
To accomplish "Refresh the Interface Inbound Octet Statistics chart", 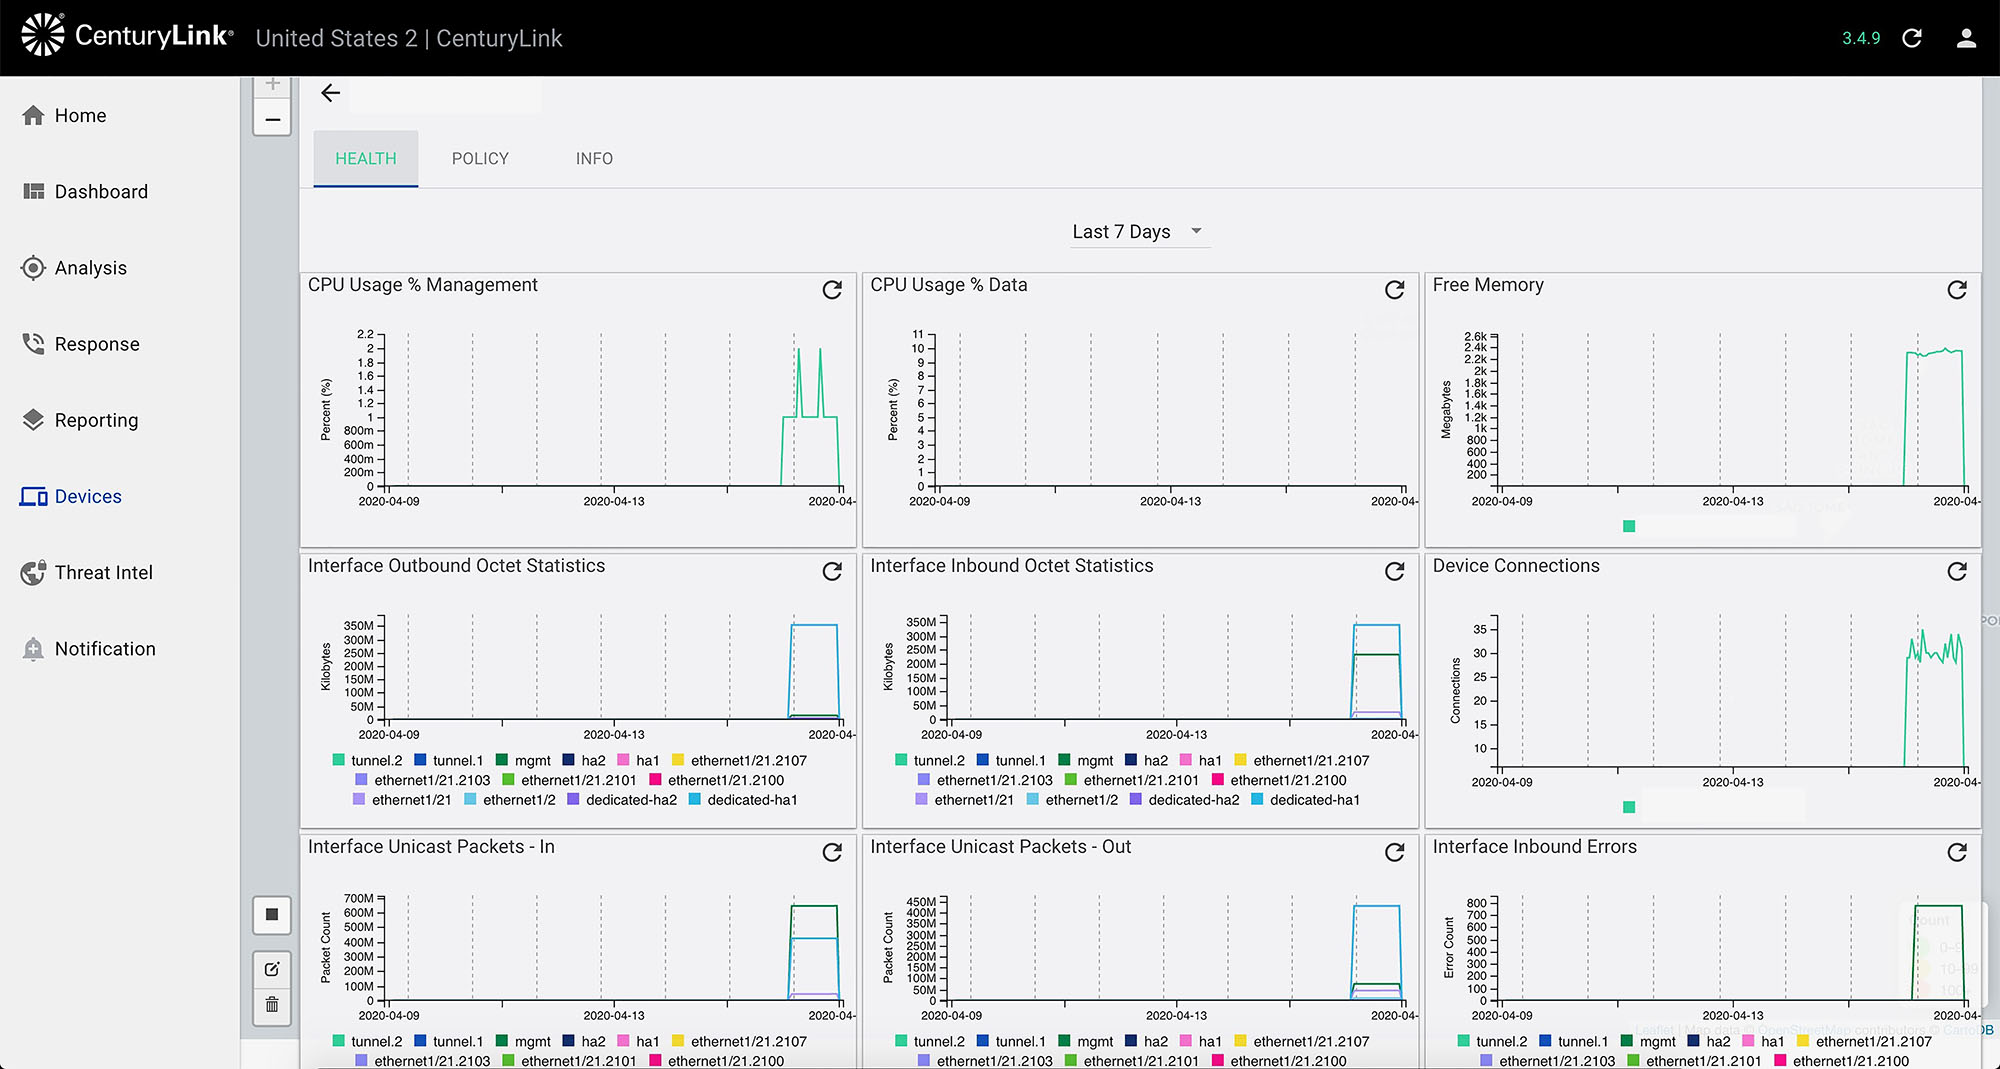I will tap(1394, 571).
